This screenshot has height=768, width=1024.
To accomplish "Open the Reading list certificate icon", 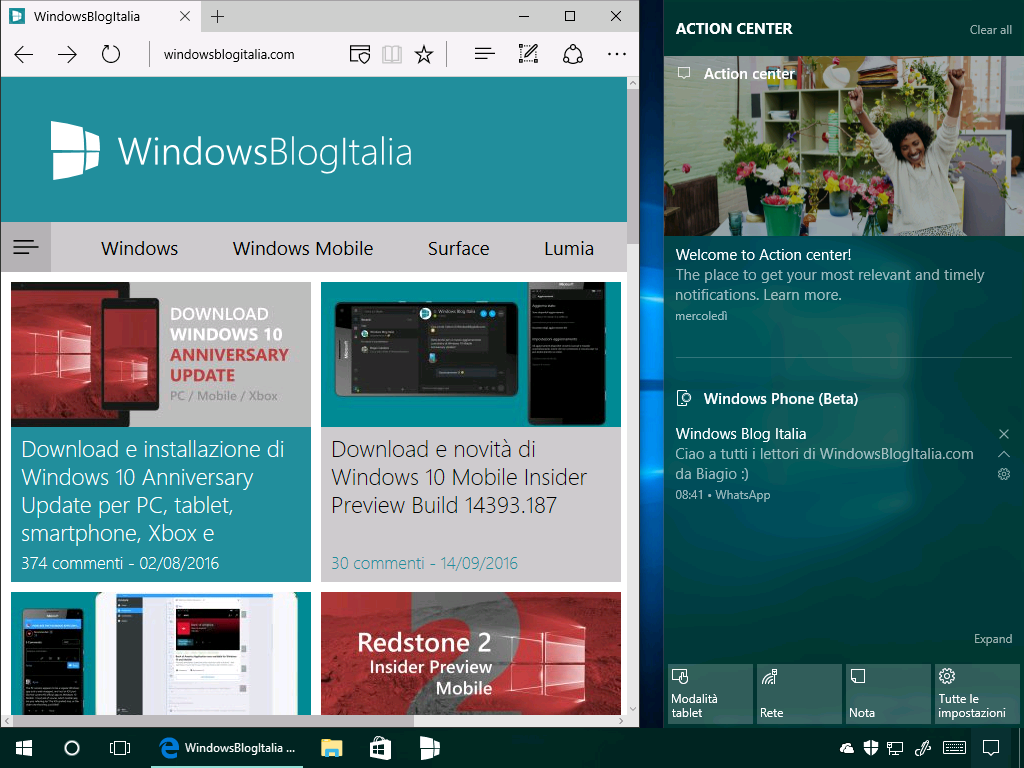I will 360,54.
